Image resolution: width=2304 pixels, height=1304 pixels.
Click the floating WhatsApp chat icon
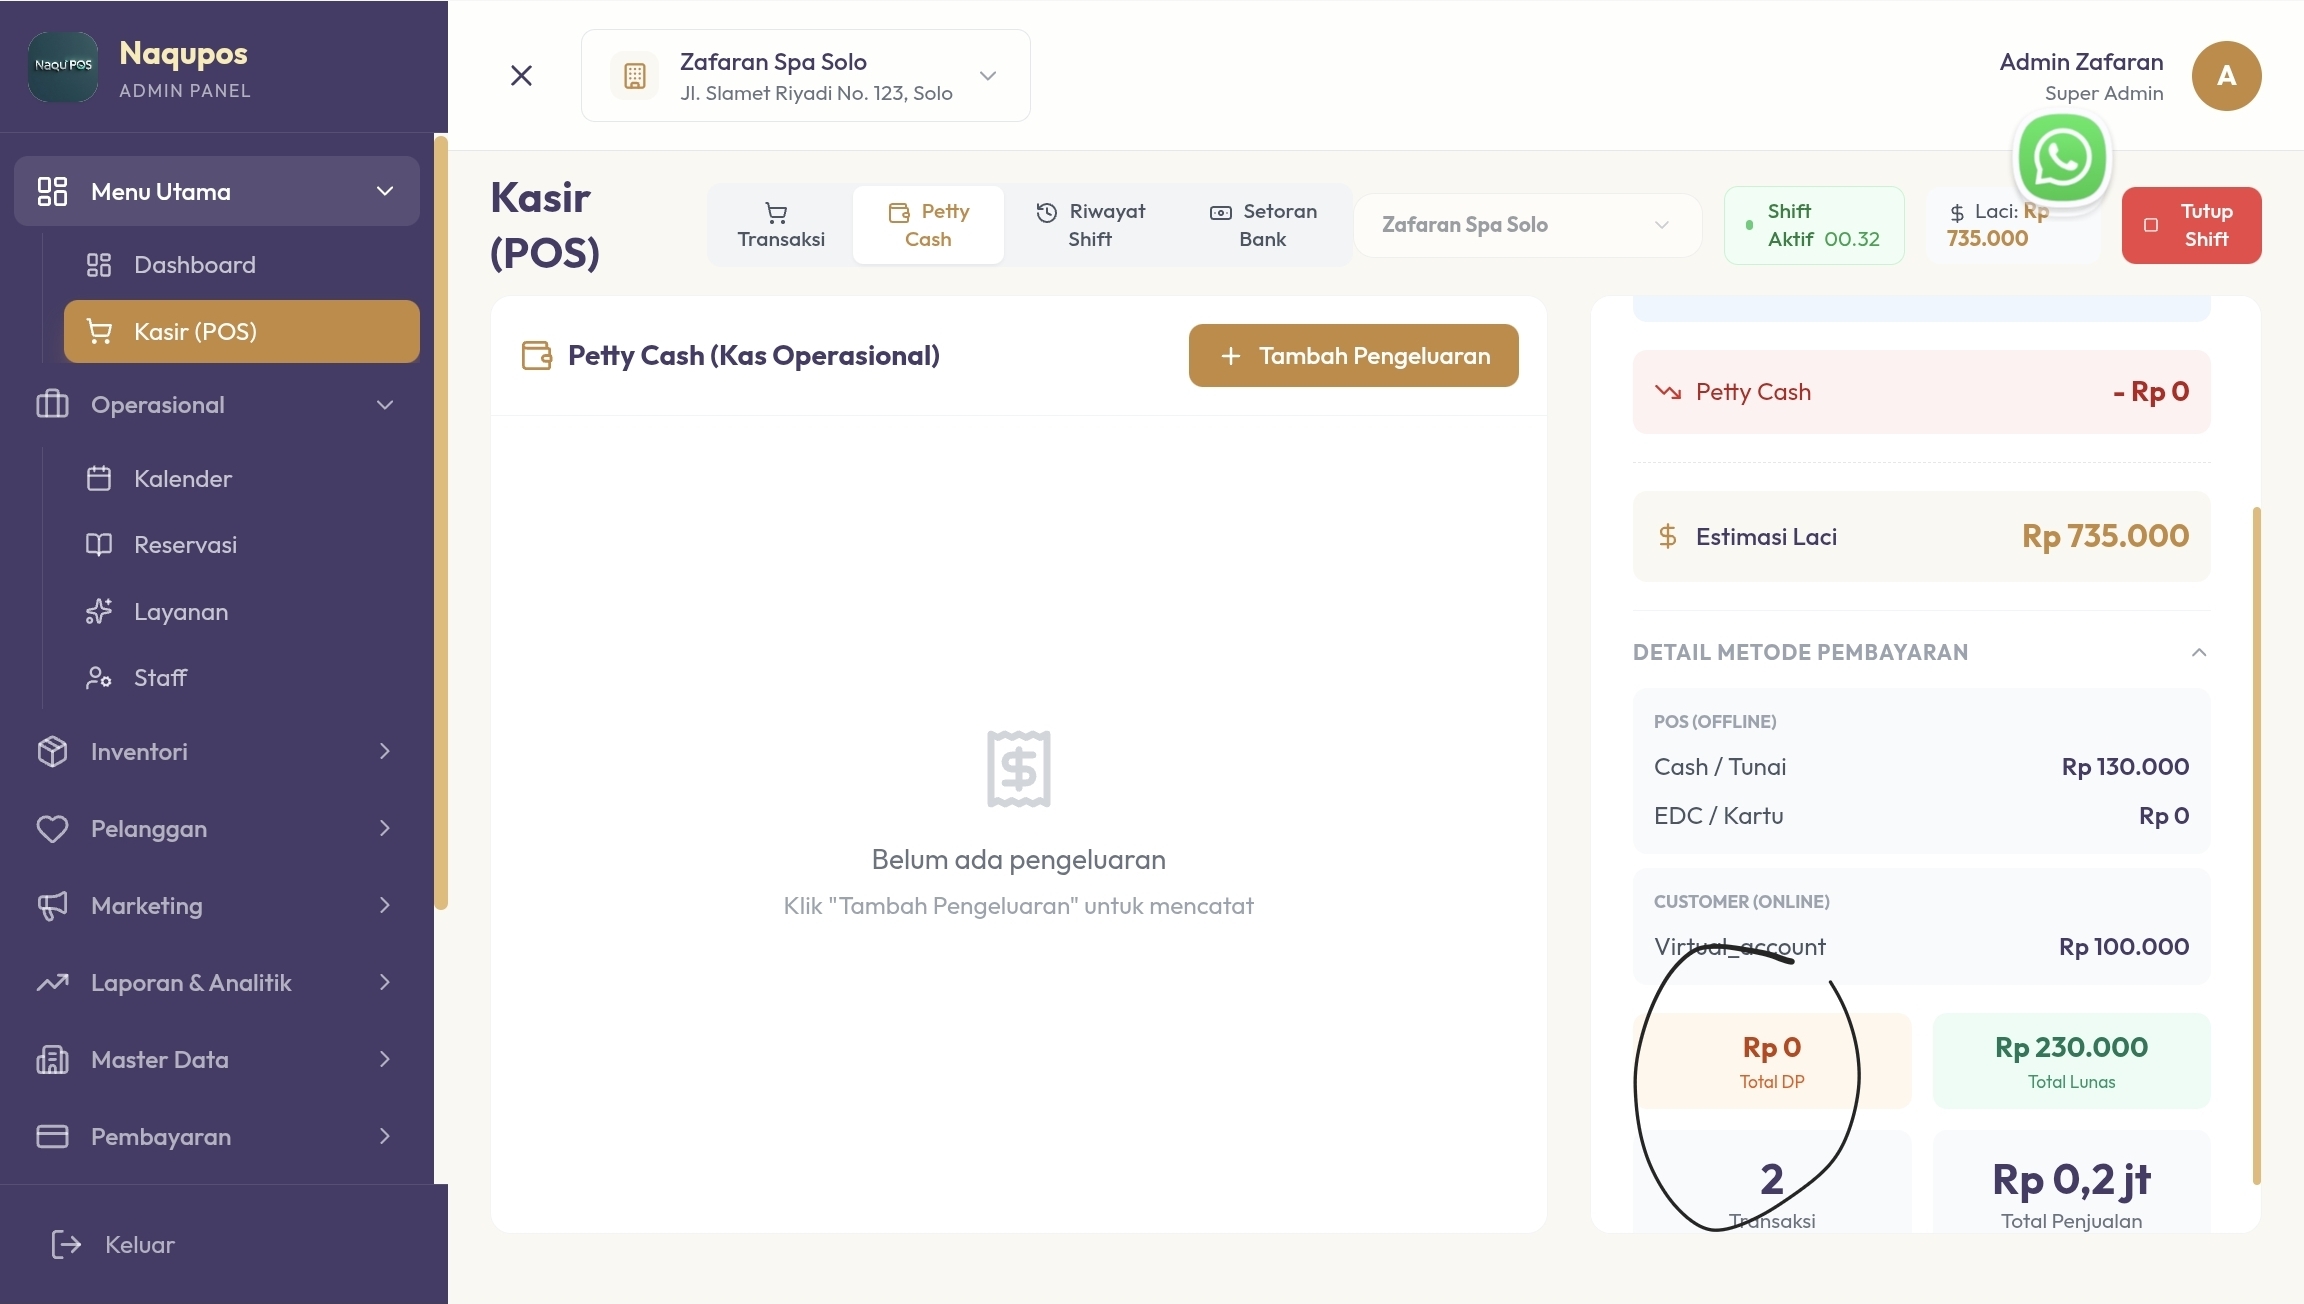click(x=2062, y=158)
